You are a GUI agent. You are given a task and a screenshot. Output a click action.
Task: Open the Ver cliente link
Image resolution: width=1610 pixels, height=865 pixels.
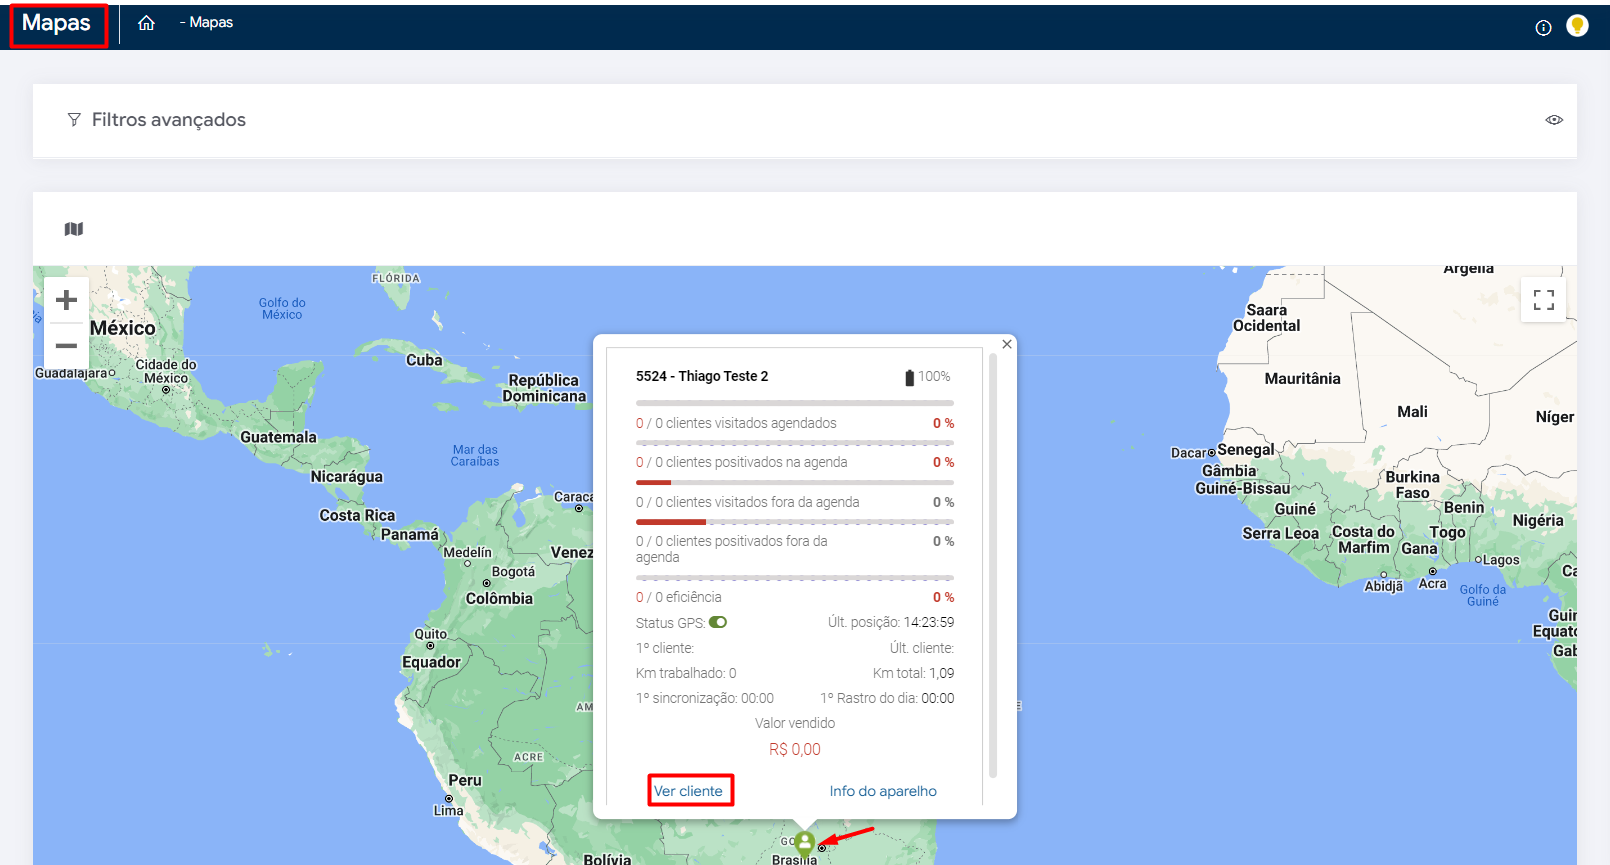coord(688,791)
